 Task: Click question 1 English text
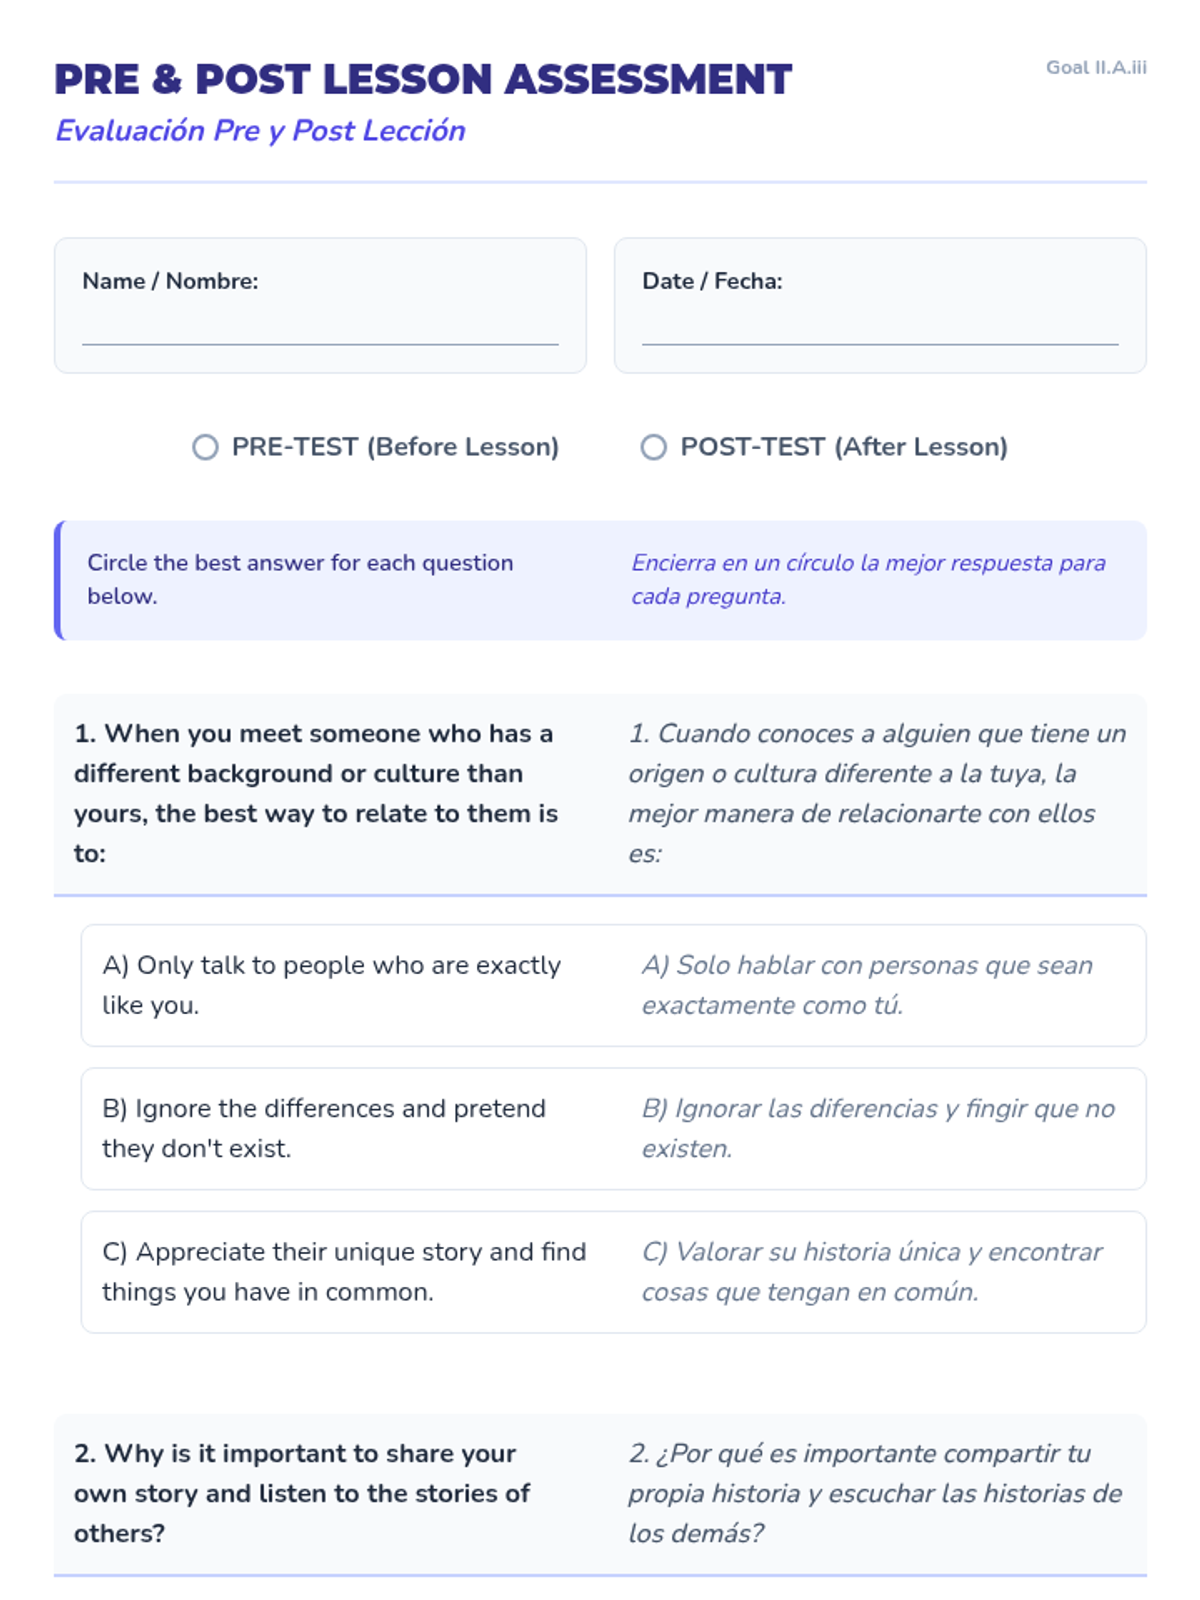315,793
